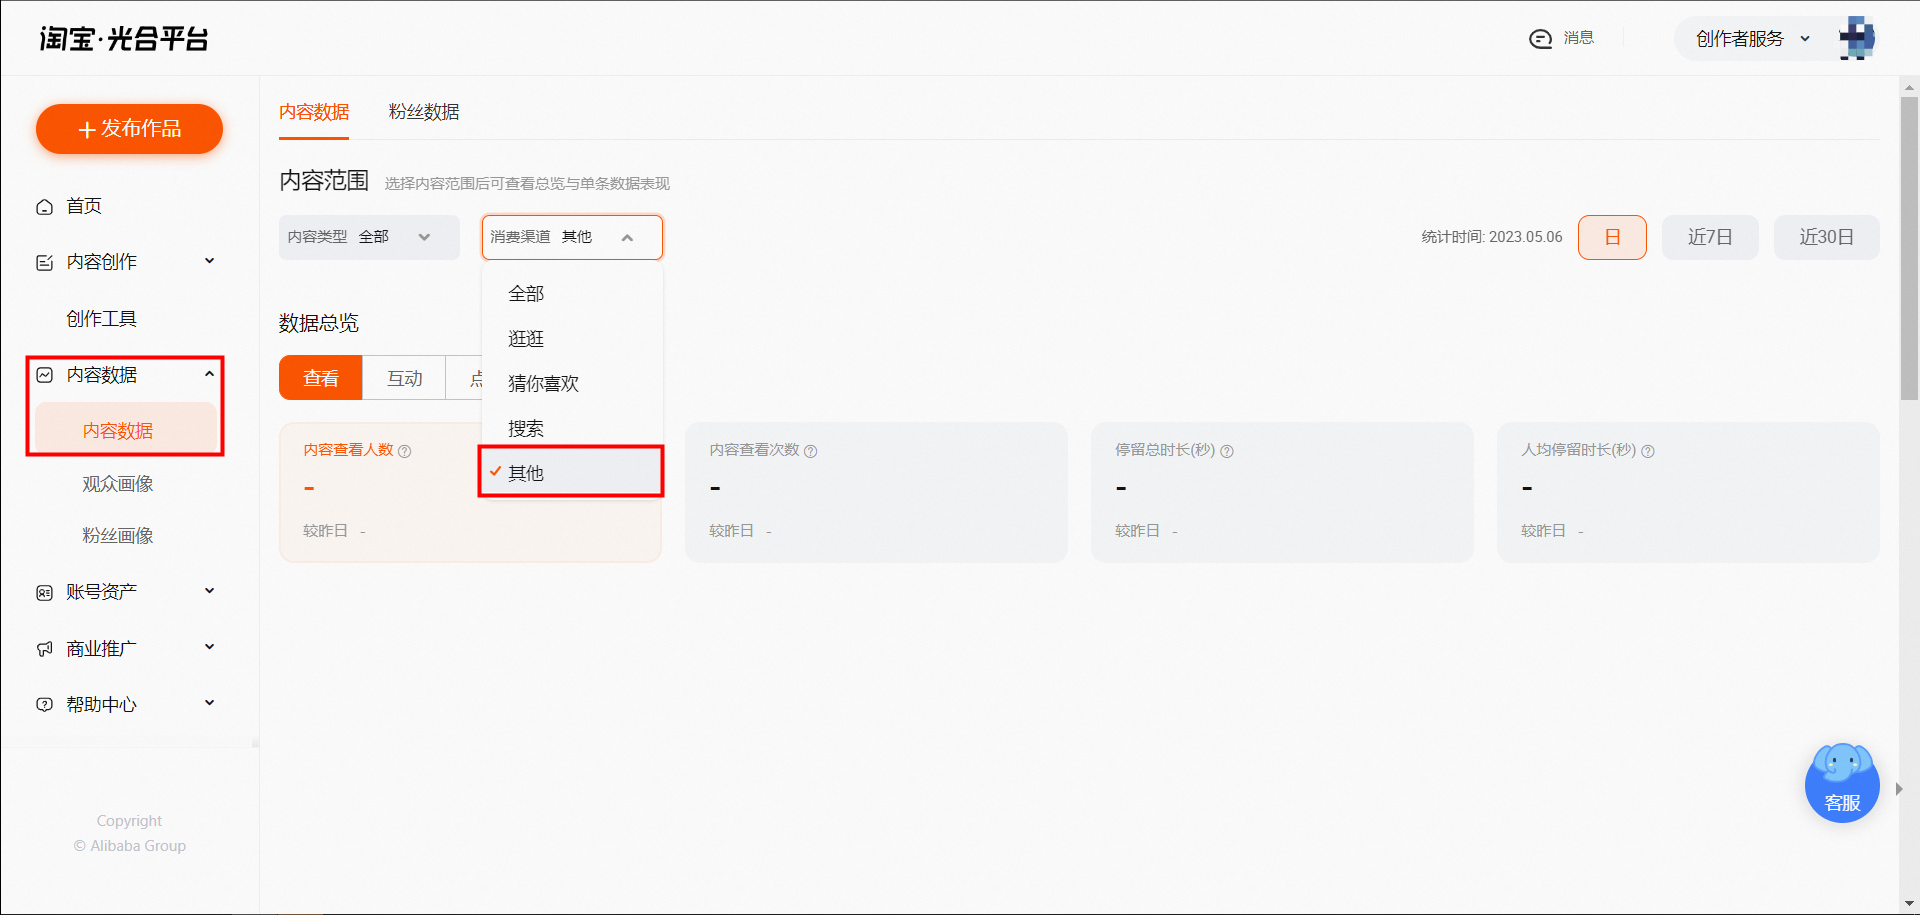Viewport: 1920px width, 915px height.
Task: Choose 猜你喜欢 in the 消费渠道 list
Action: [x=572, y=384]
